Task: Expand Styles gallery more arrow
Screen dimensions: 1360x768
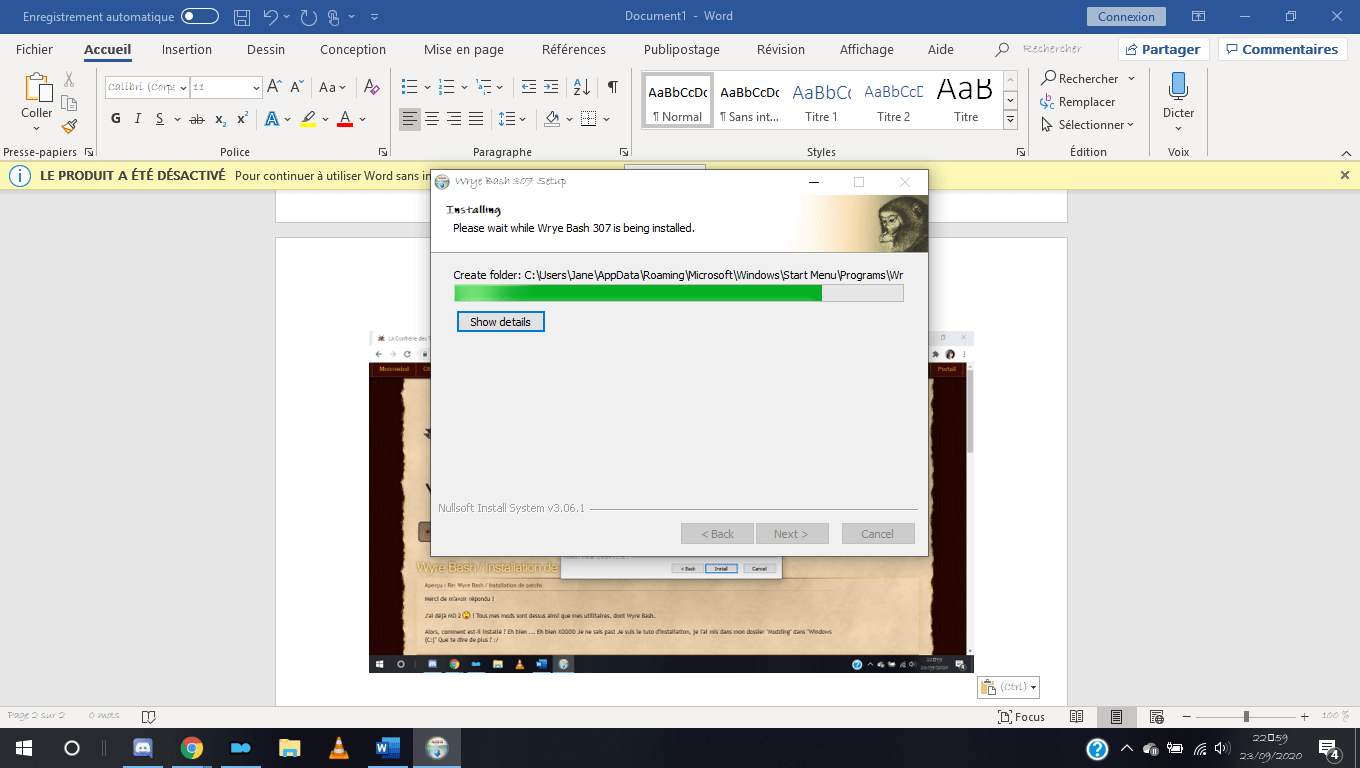Action: coord(1010,120)
